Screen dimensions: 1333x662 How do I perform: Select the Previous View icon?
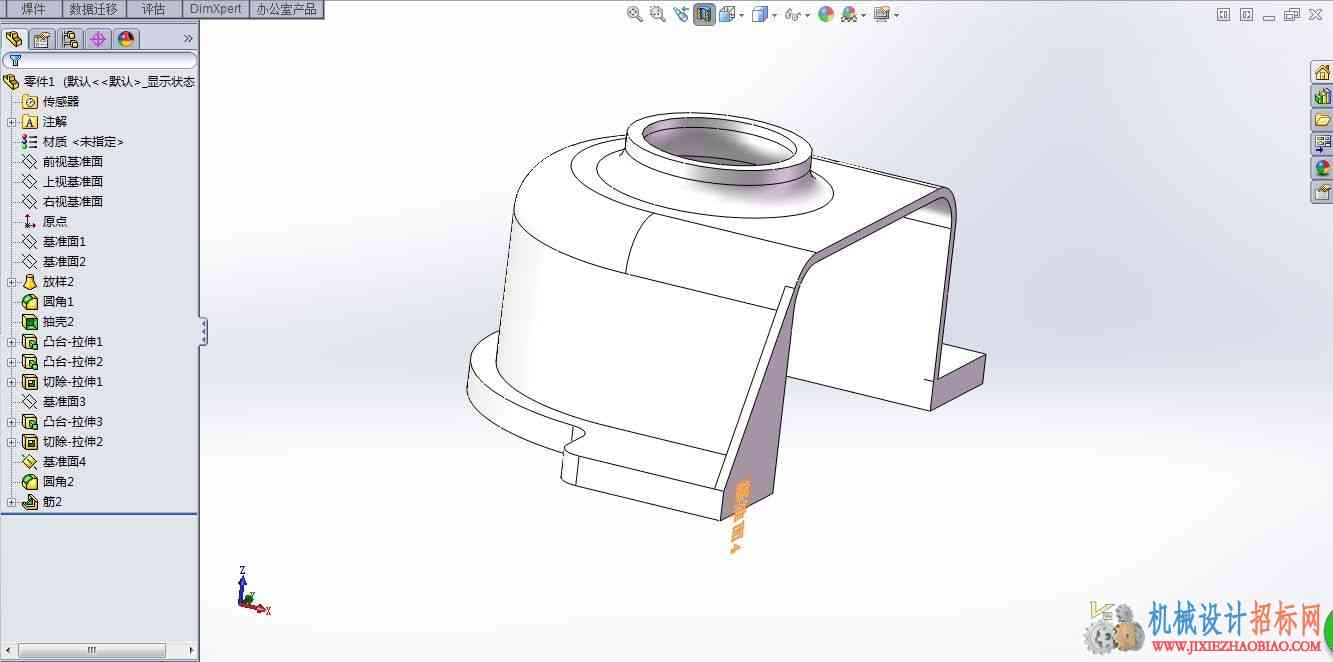681,14
